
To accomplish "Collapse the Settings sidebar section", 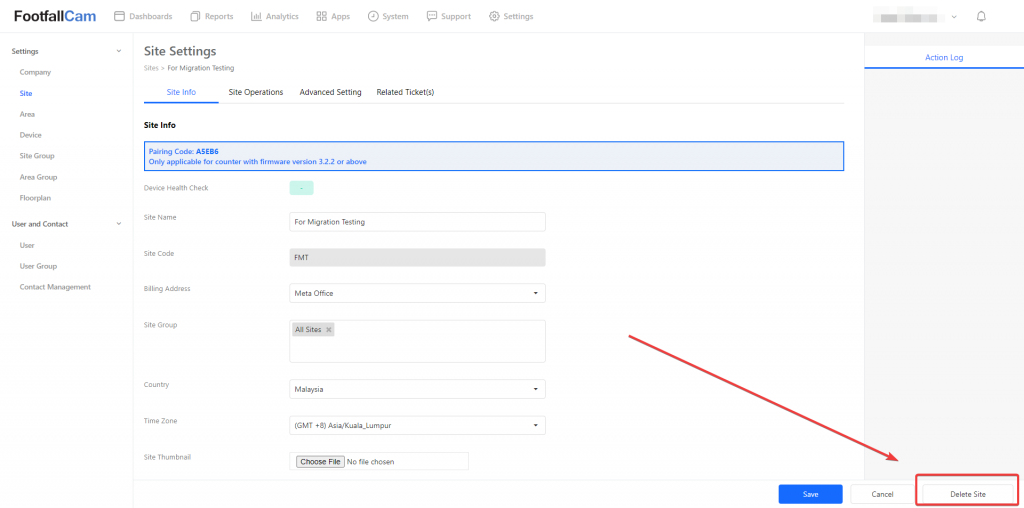I will pos(119,51).
